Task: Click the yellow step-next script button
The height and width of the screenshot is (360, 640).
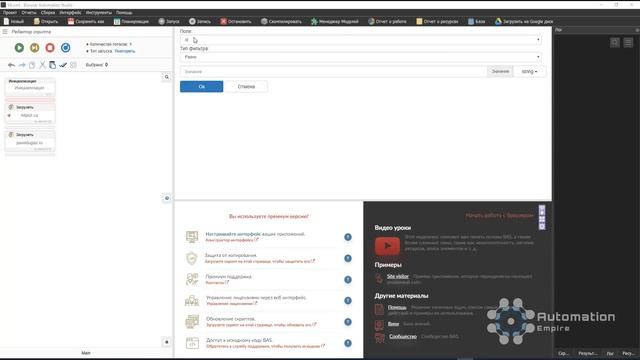Action: pos(35,48)
